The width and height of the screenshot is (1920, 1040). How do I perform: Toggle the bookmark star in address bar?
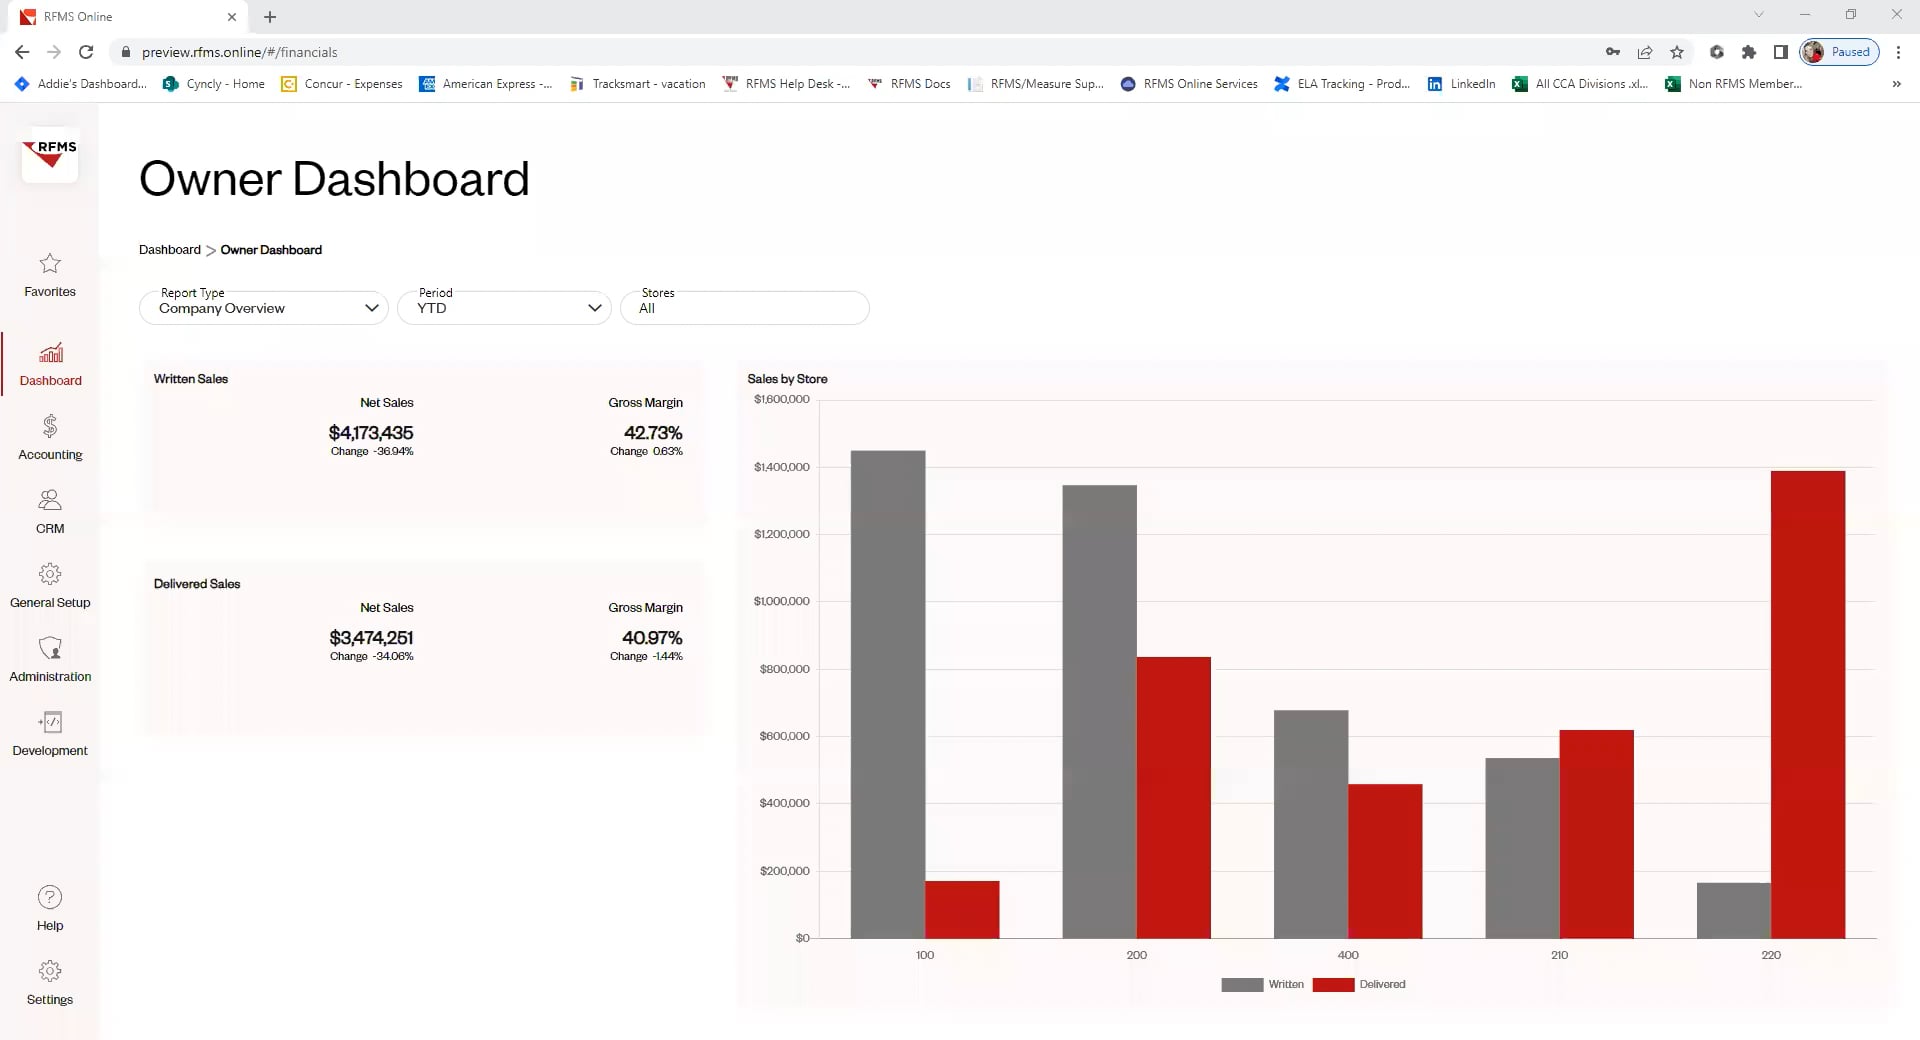(x=1678, y=52)
